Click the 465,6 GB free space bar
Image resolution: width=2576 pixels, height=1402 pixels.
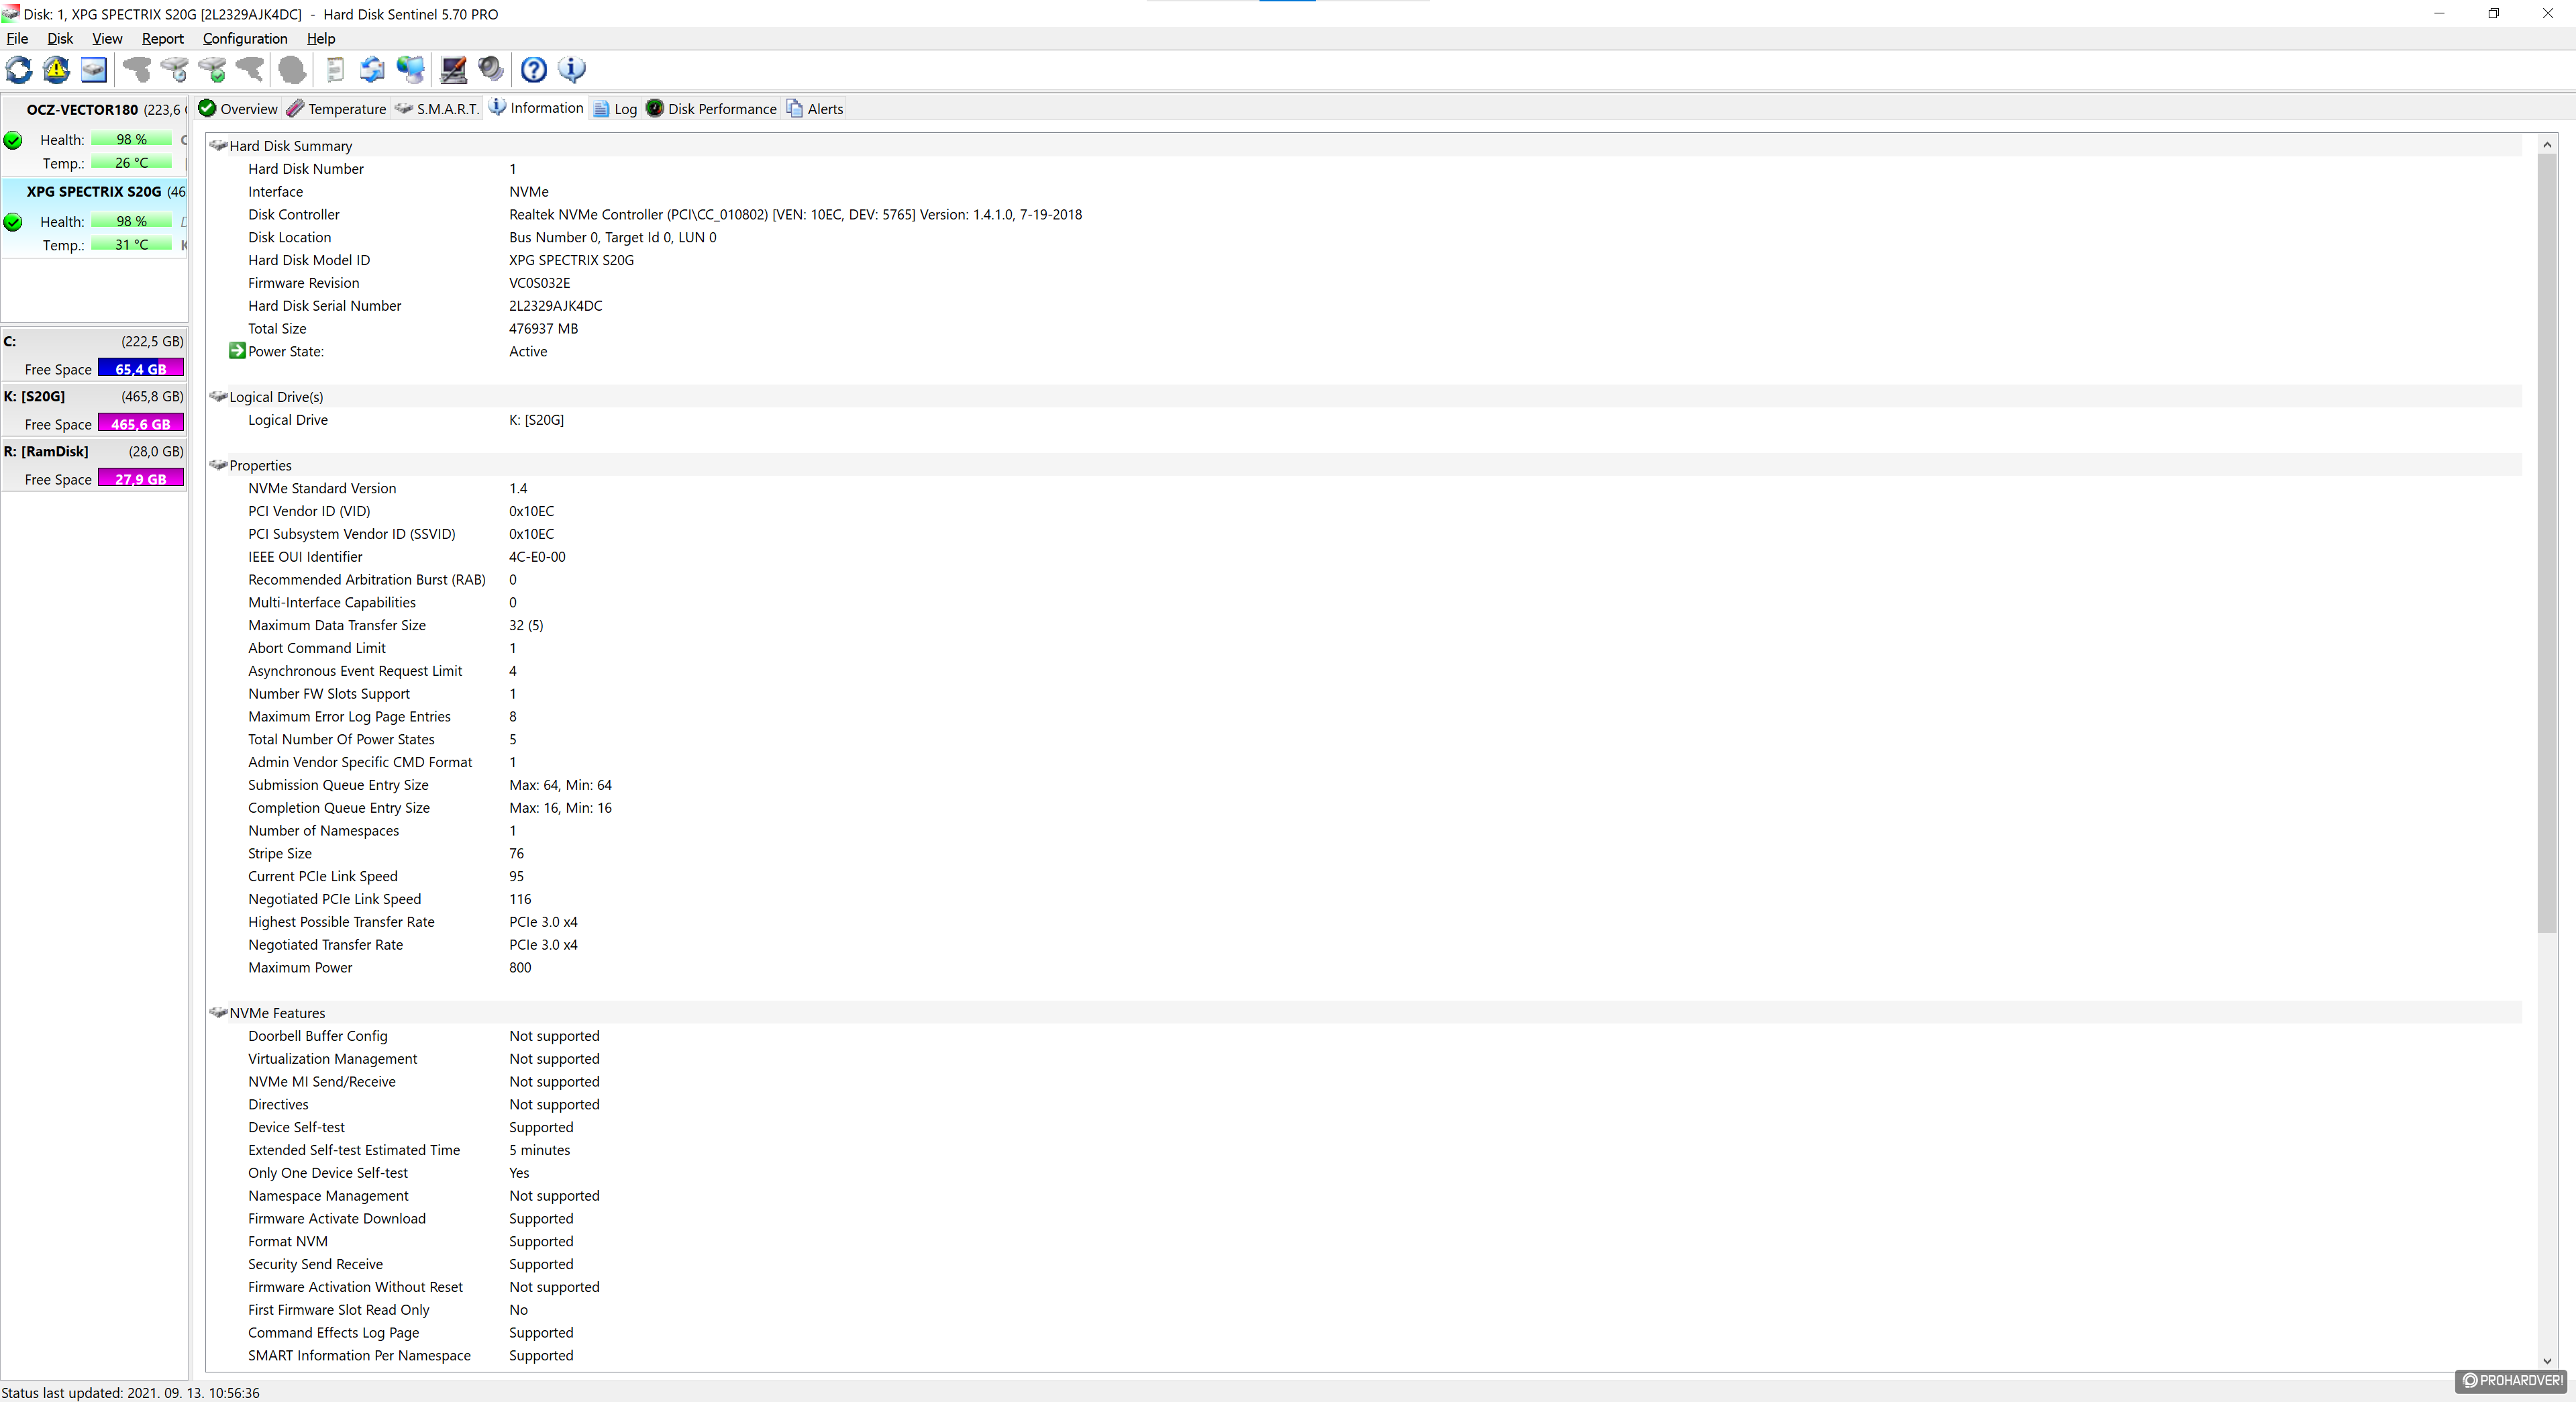pos(141,424)
